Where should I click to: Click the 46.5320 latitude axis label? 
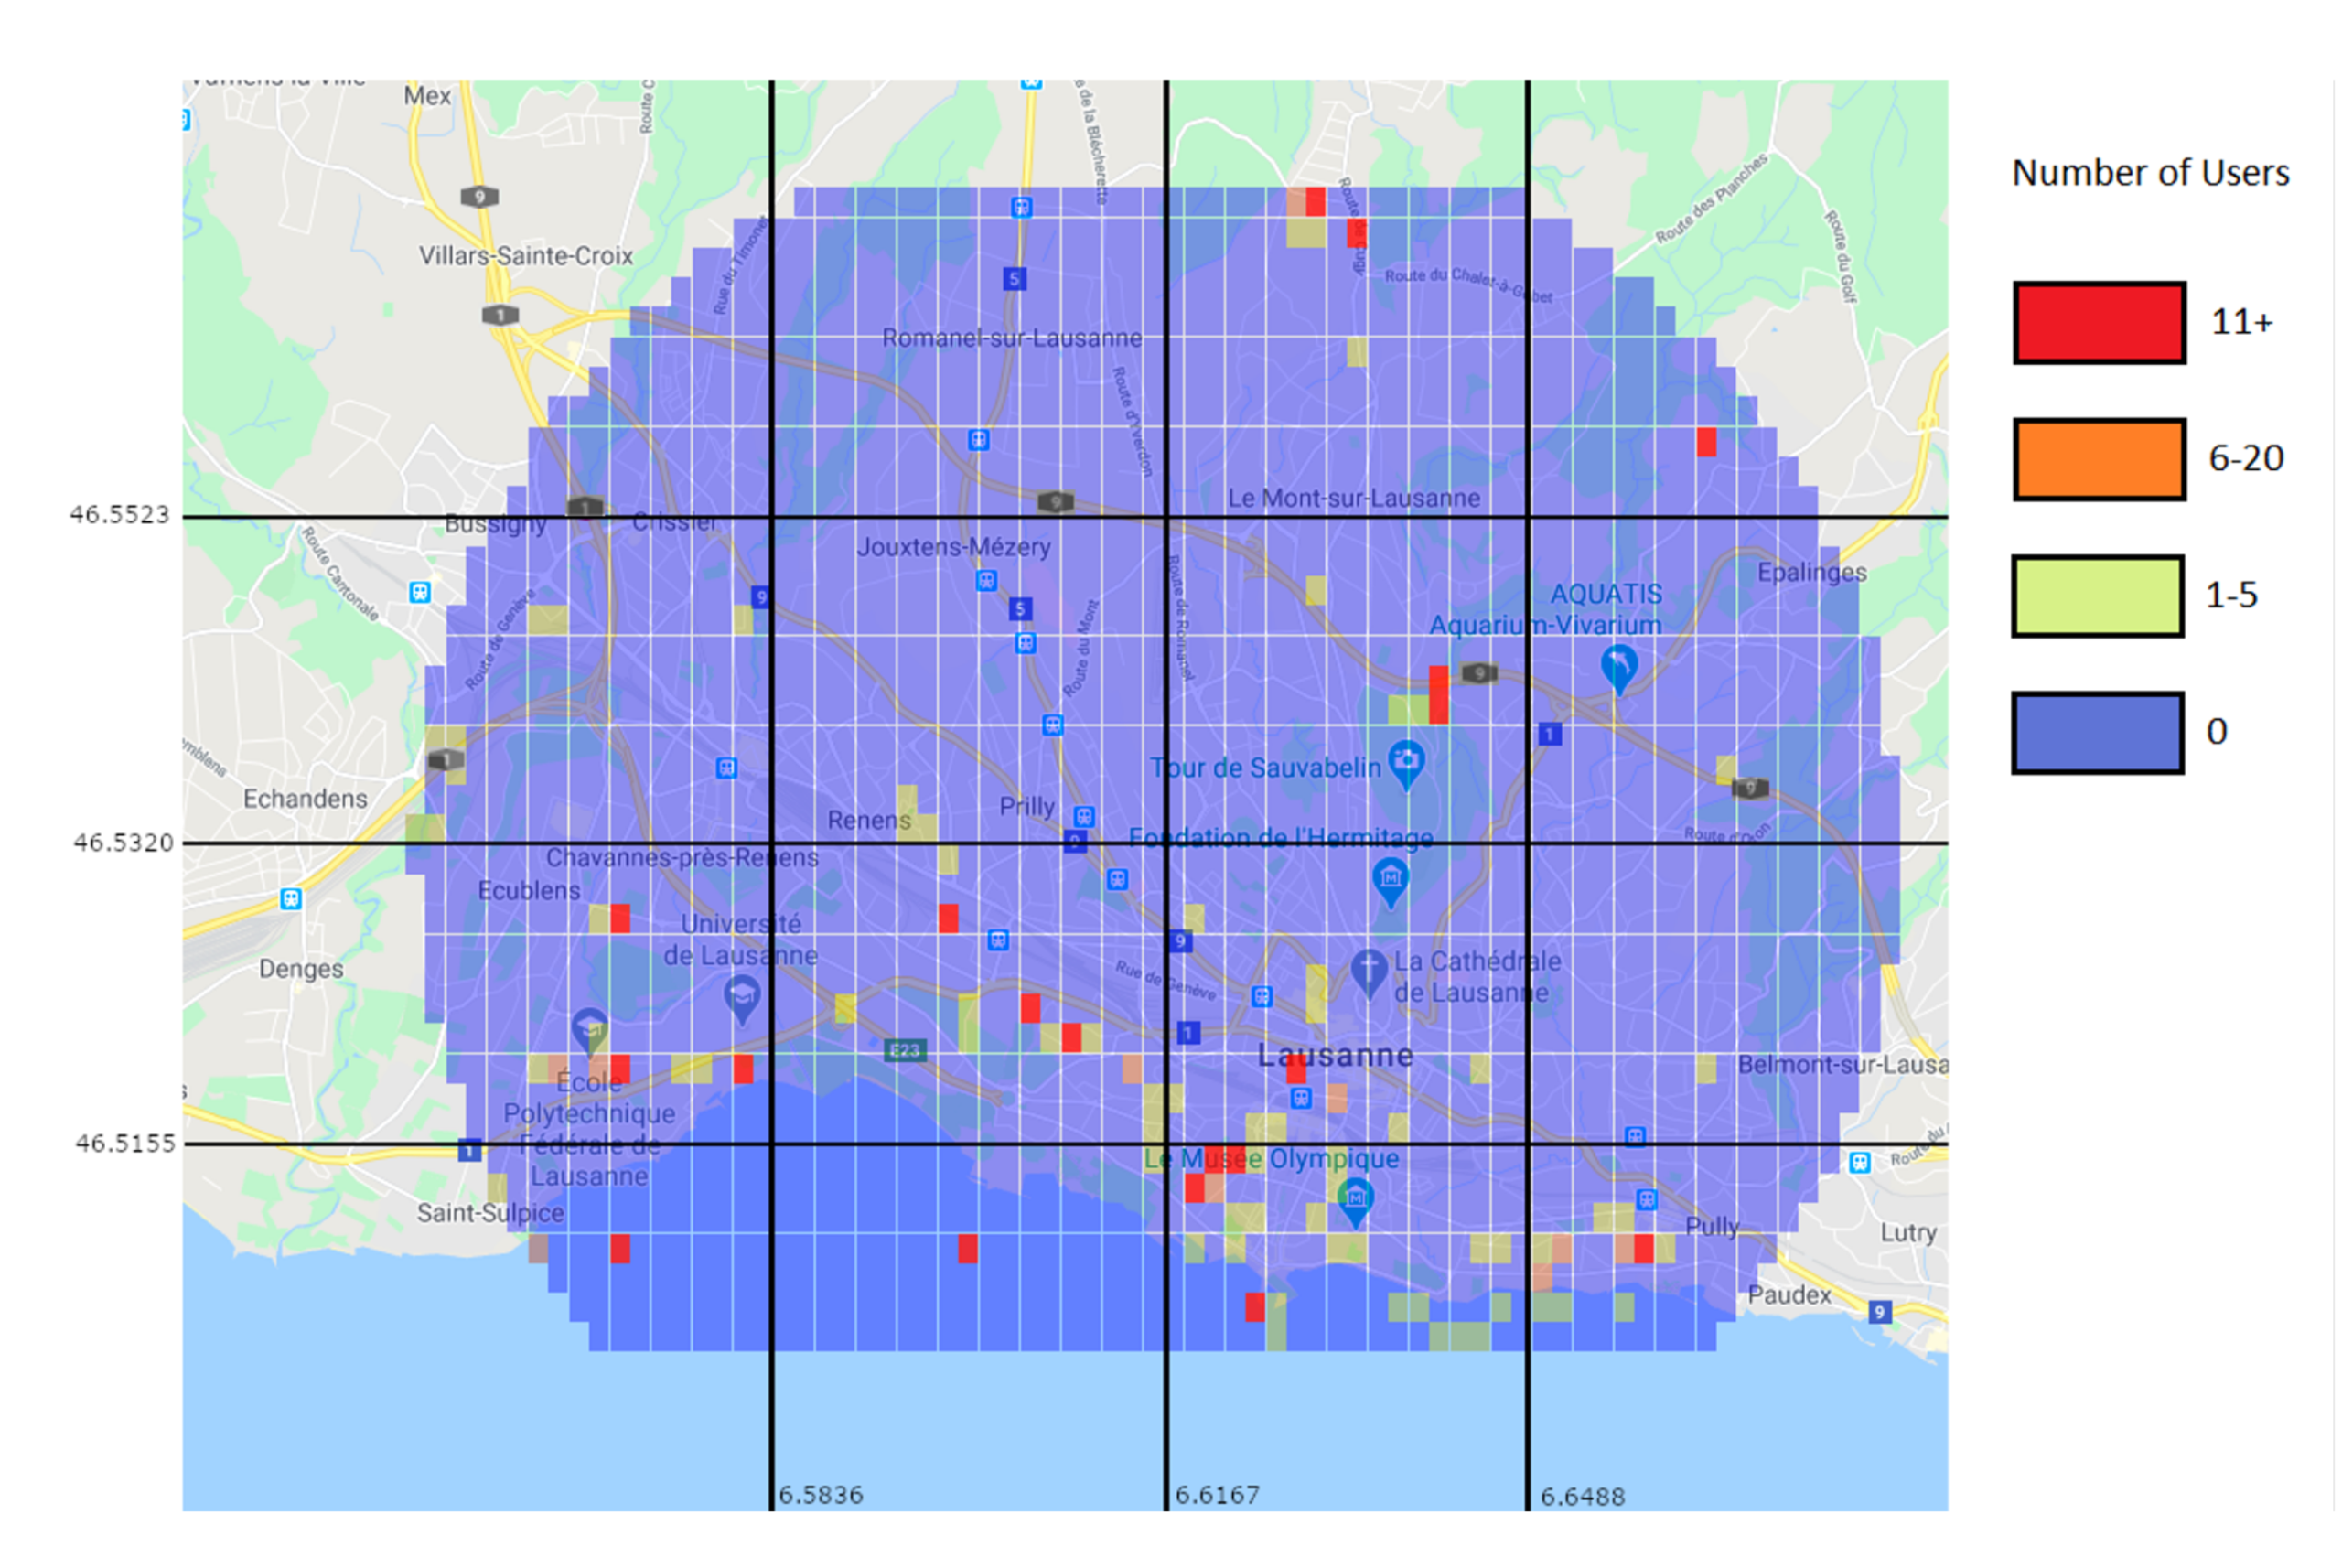click(x=123, y=843)
